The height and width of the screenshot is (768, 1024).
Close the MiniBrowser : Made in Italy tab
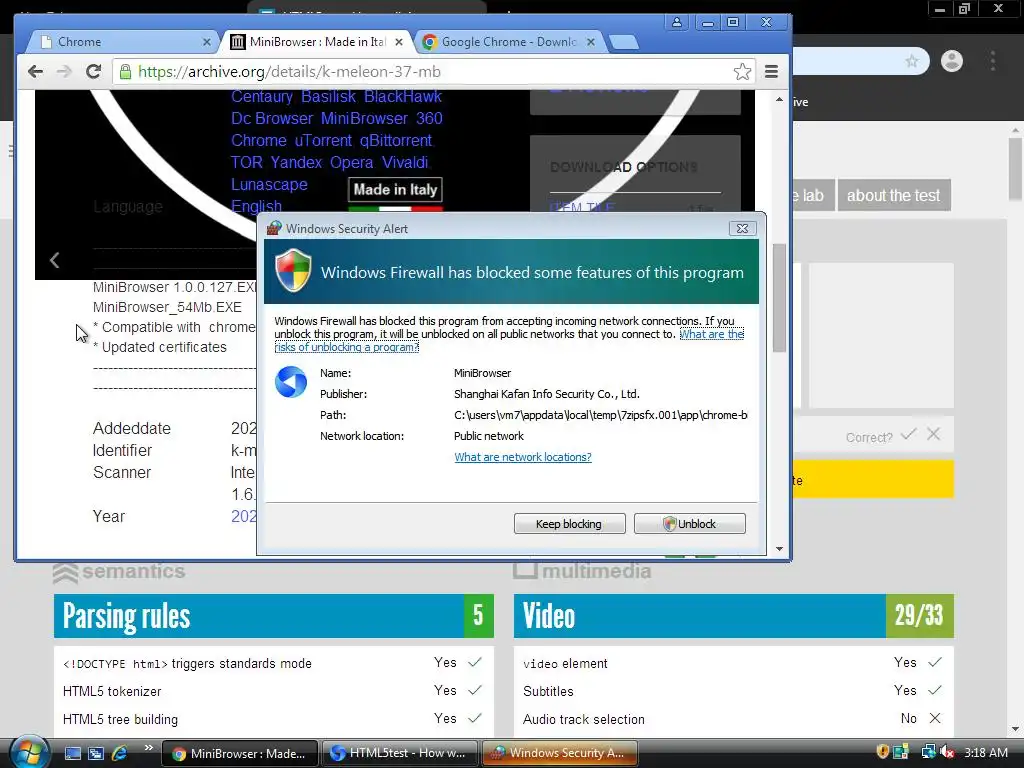coord(399,42)
